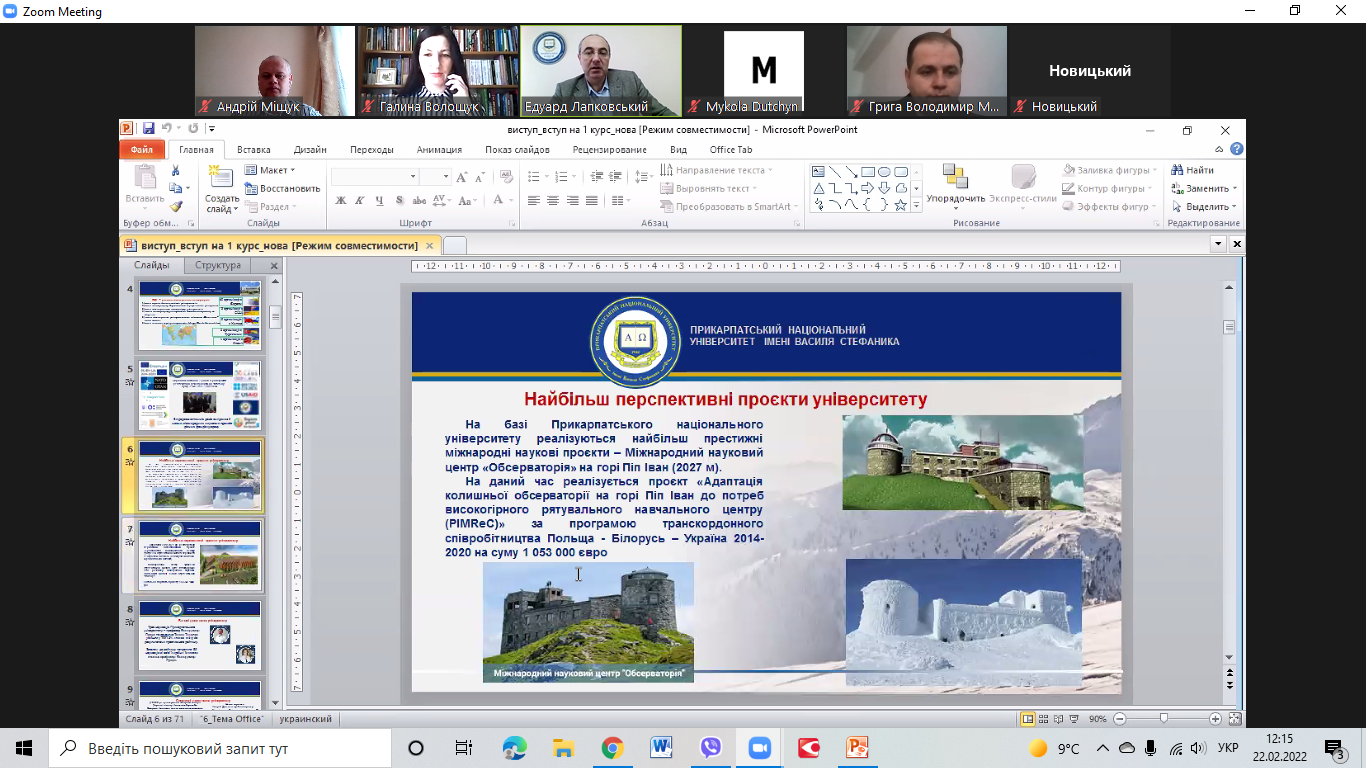The image size is (1366, 768).
Task: Switch to the Структура pane tab
Action: pos(218,266)
